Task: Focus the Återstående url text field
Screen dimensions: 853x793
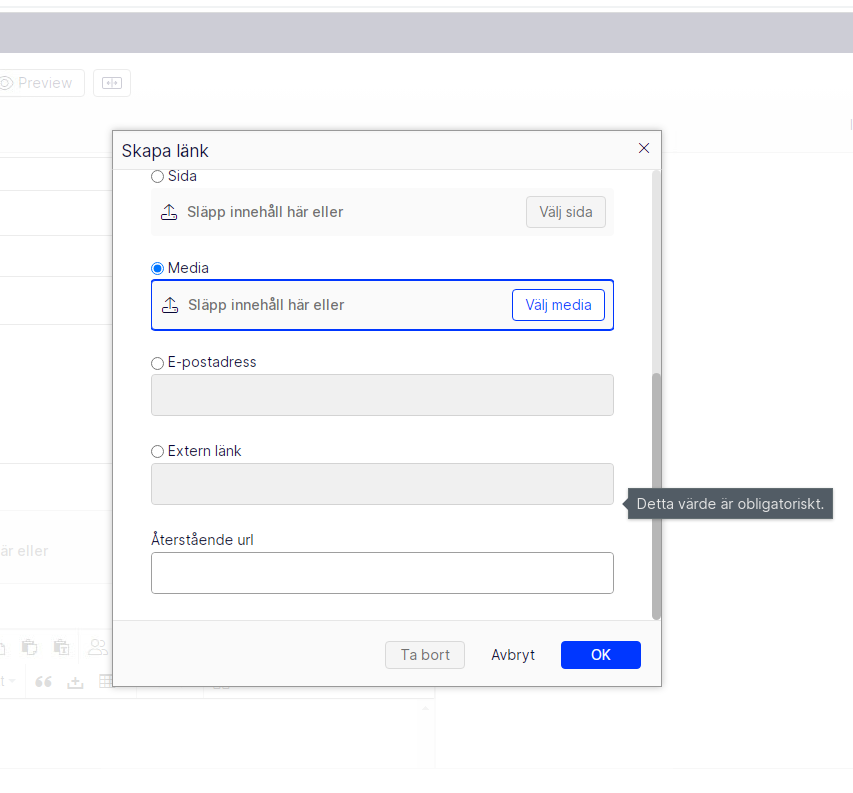Action: [x=382, y=573]
